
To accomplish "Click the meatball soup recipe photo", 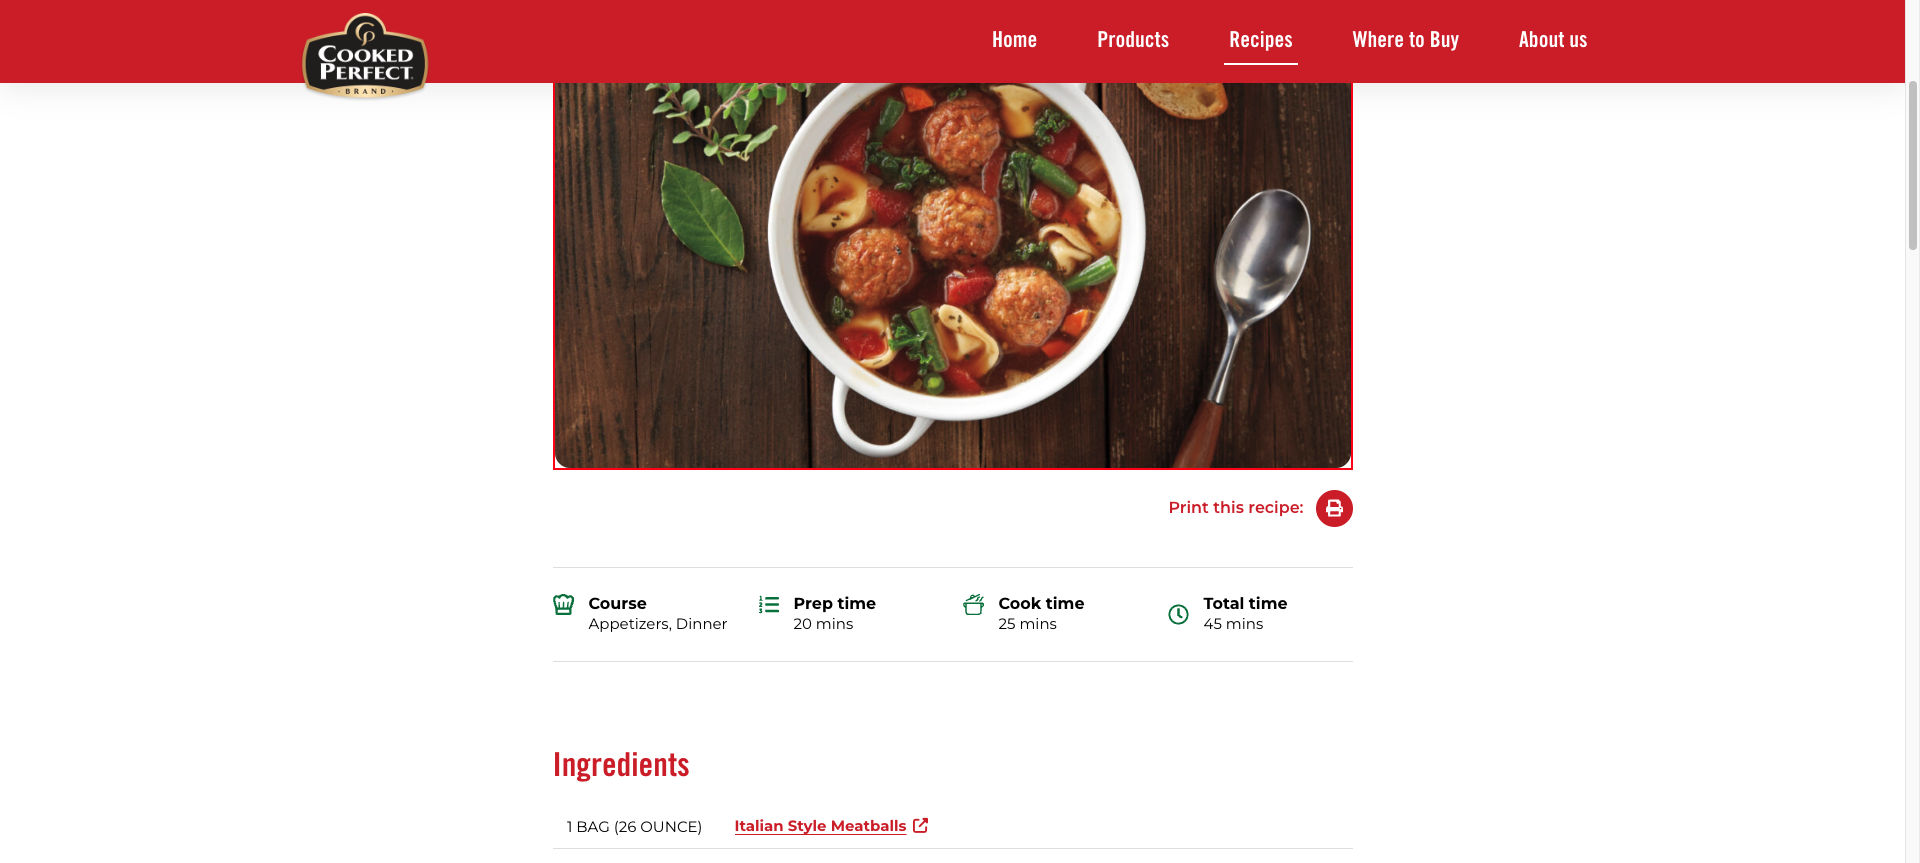I will point(953,275).
